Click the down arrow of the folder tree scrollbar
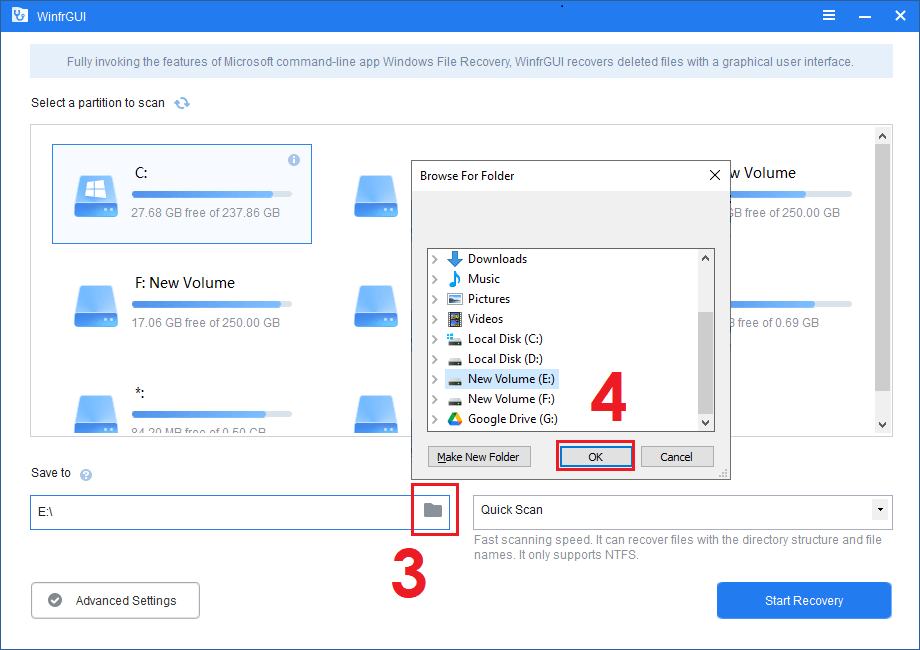Viewport: 920px width, 650px height. pos(706,424)
